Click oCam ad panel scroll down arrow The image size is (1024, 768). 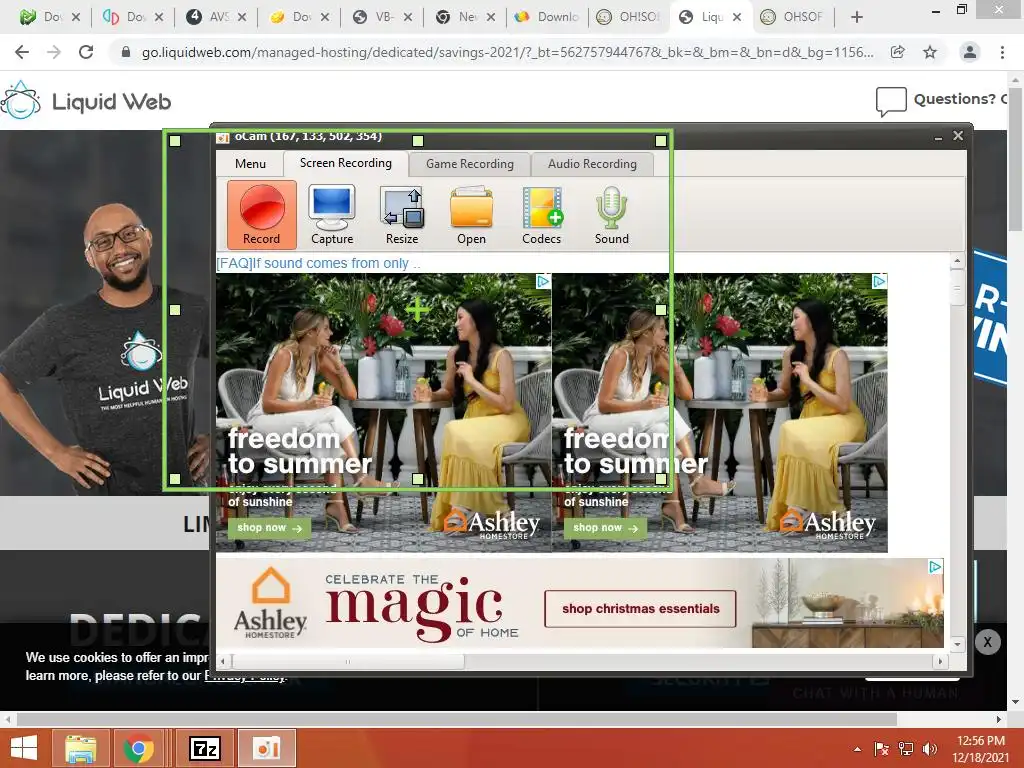957,644
